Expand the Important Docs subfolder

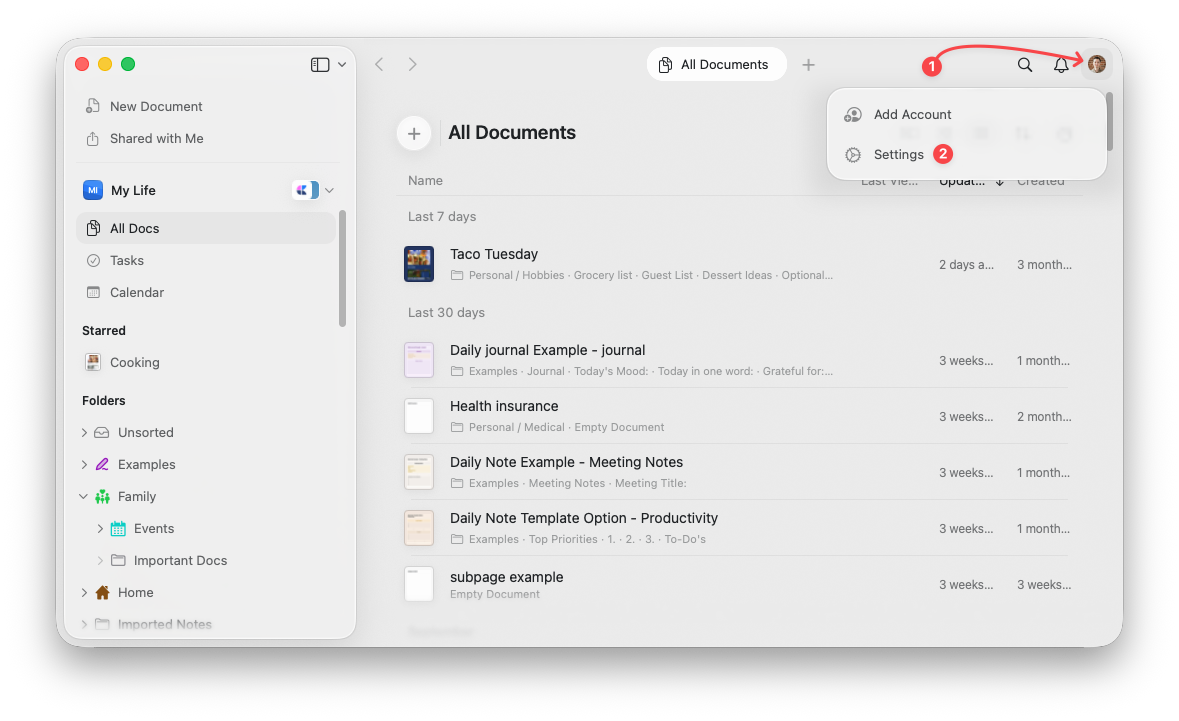(100, 561)
